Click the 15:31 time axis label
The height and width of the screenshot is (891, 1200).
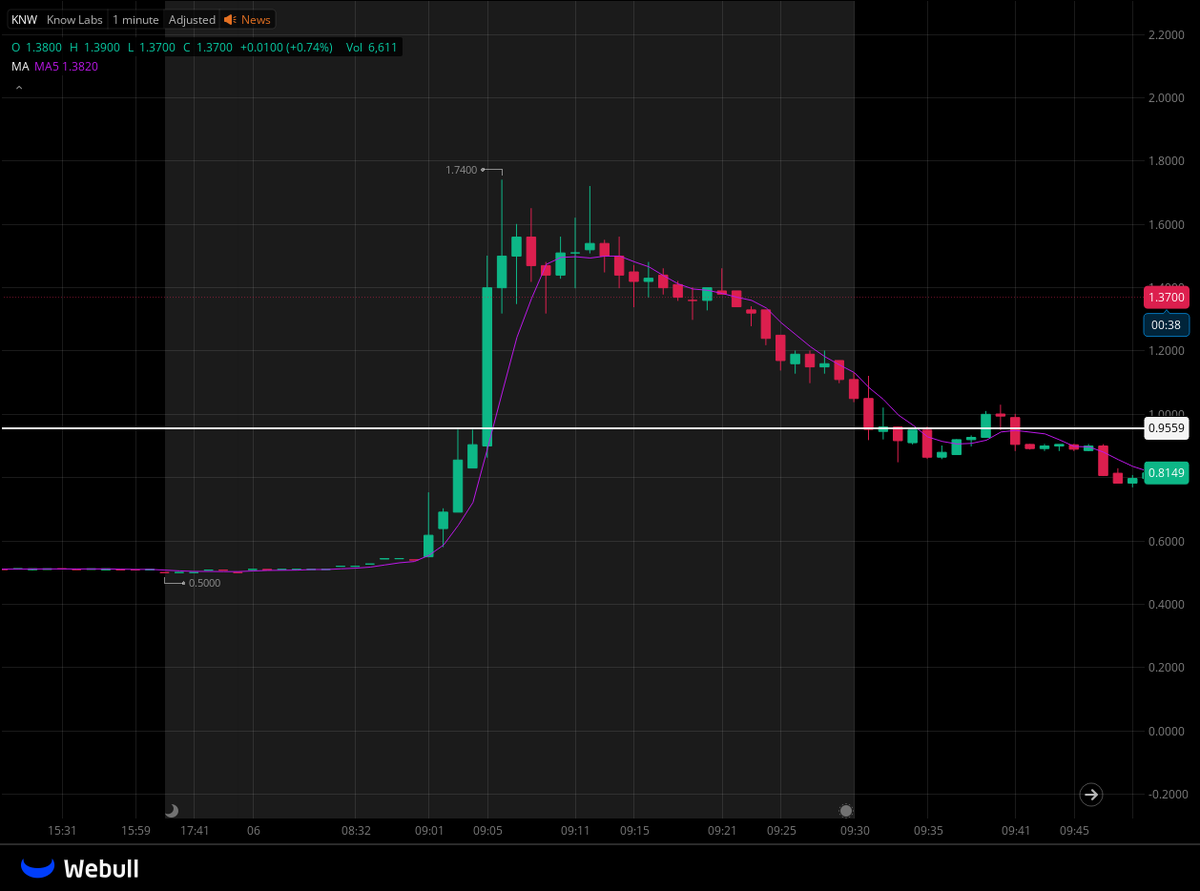[62, 830]
